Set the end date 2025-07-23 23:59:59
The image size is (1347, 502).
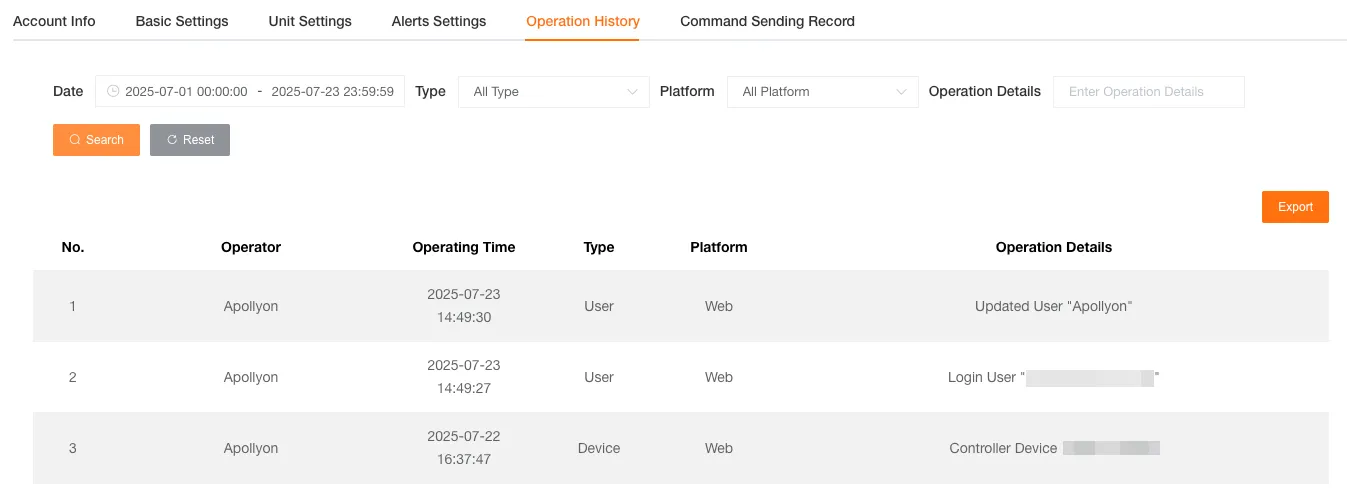pyautogui.click(x=332, y=91)
